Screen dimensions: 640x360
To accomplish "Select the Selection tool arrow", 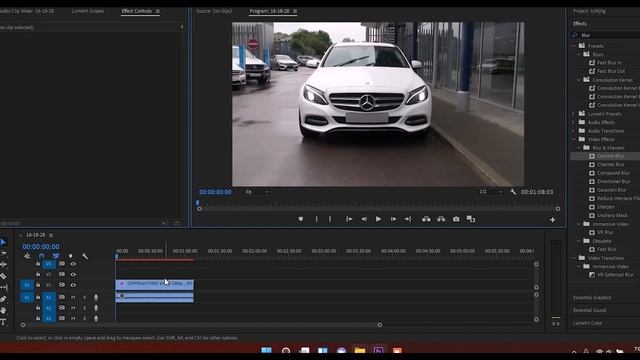I will 3,242.
